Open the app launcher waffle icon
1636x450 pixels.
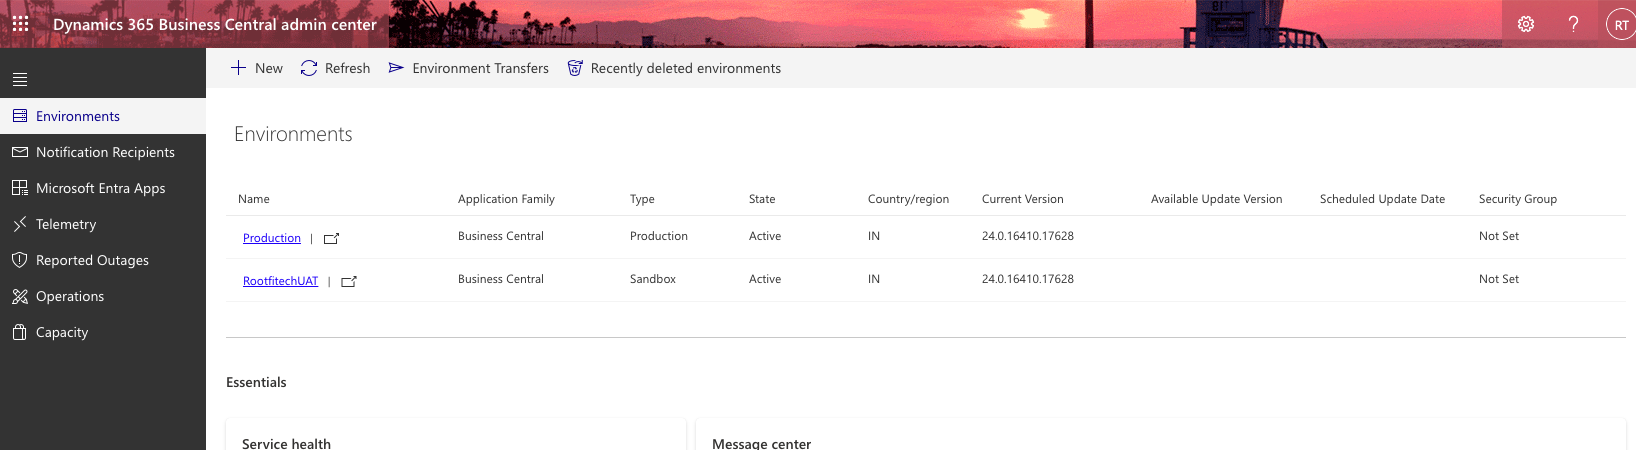coord(20,24)
